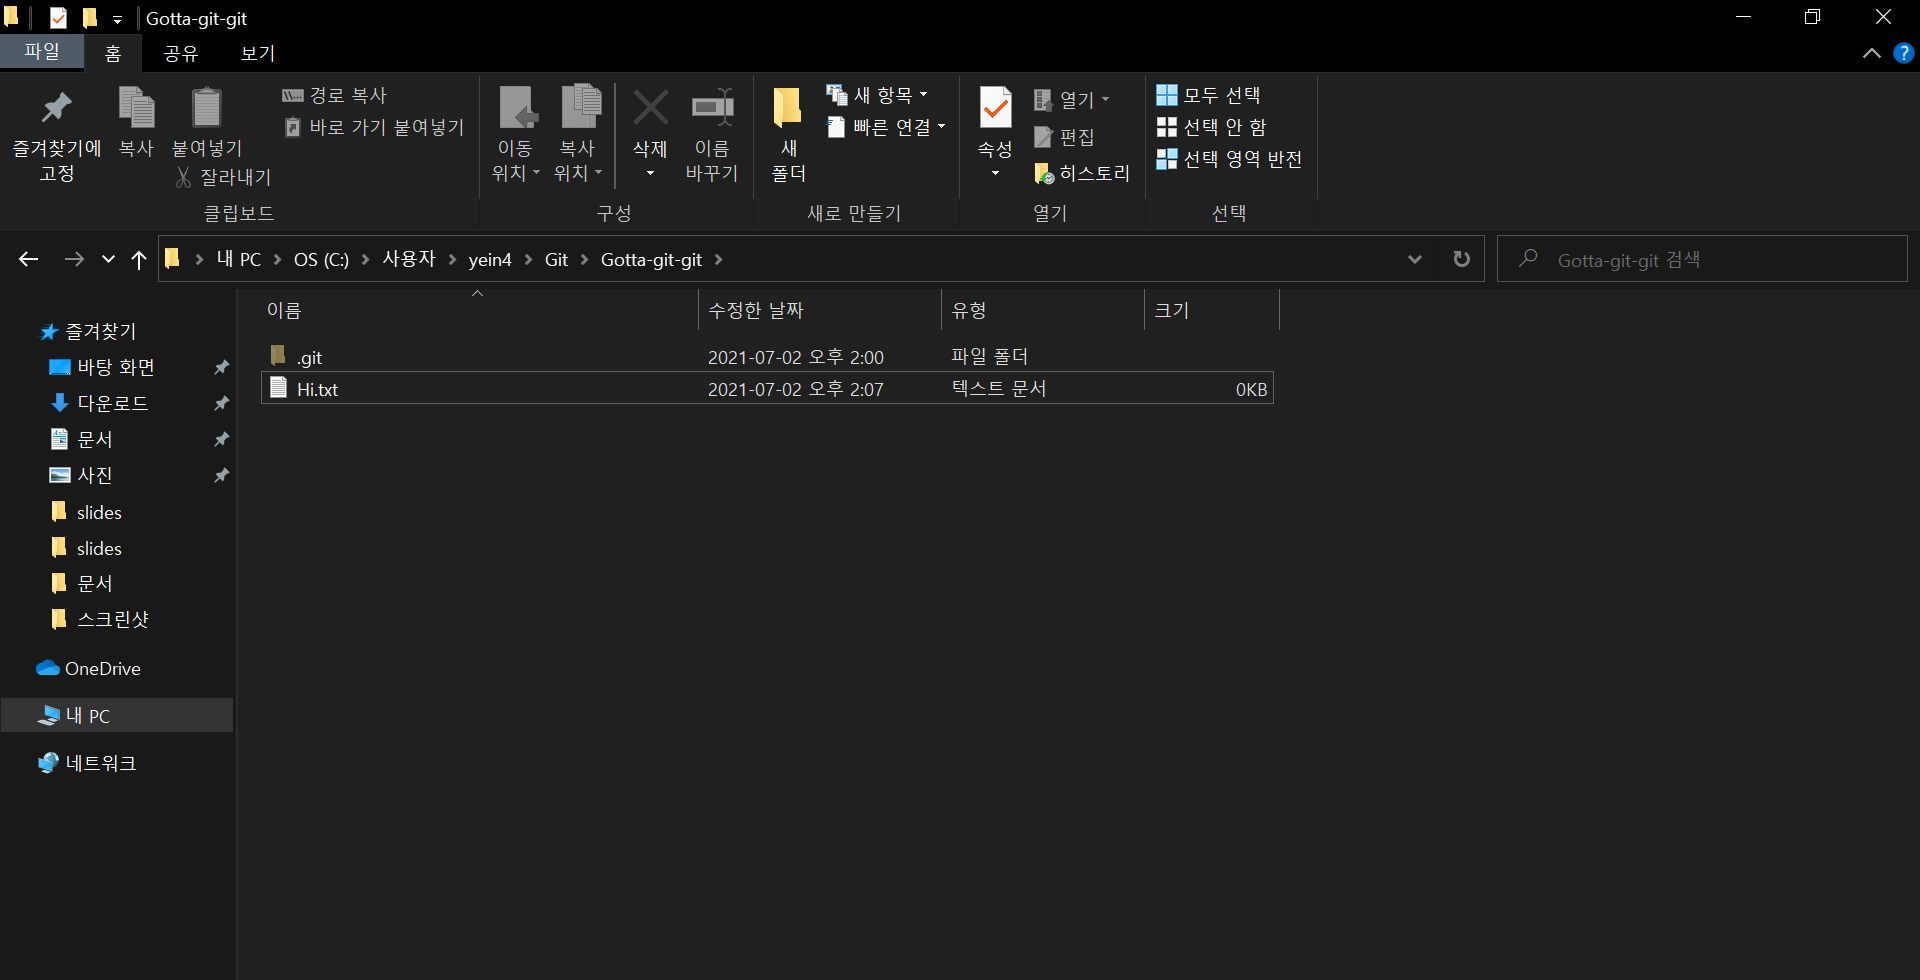
Task: Open 이동 위치 (Move to) dropdown
Action: [x=516, y=134]
